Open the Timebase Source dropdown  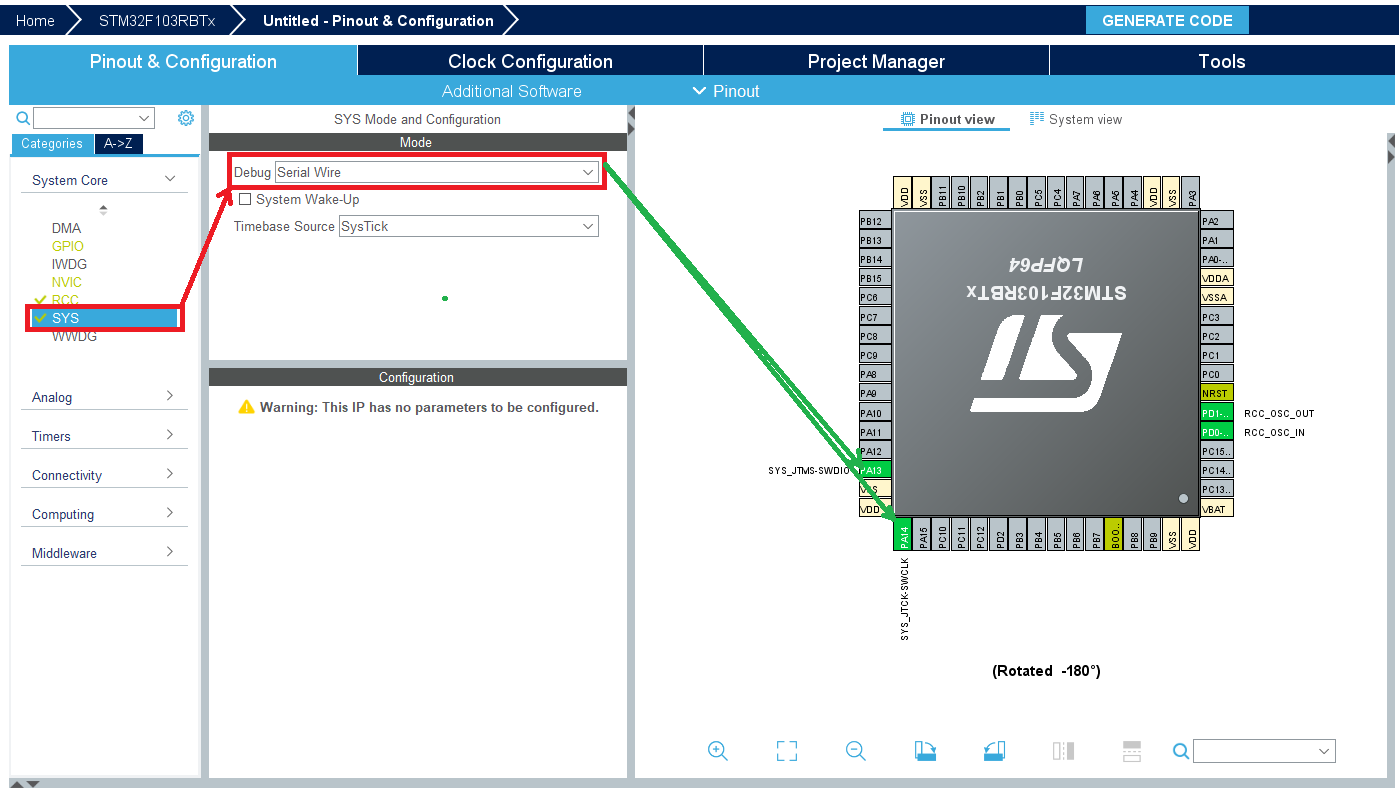[468, 226]
